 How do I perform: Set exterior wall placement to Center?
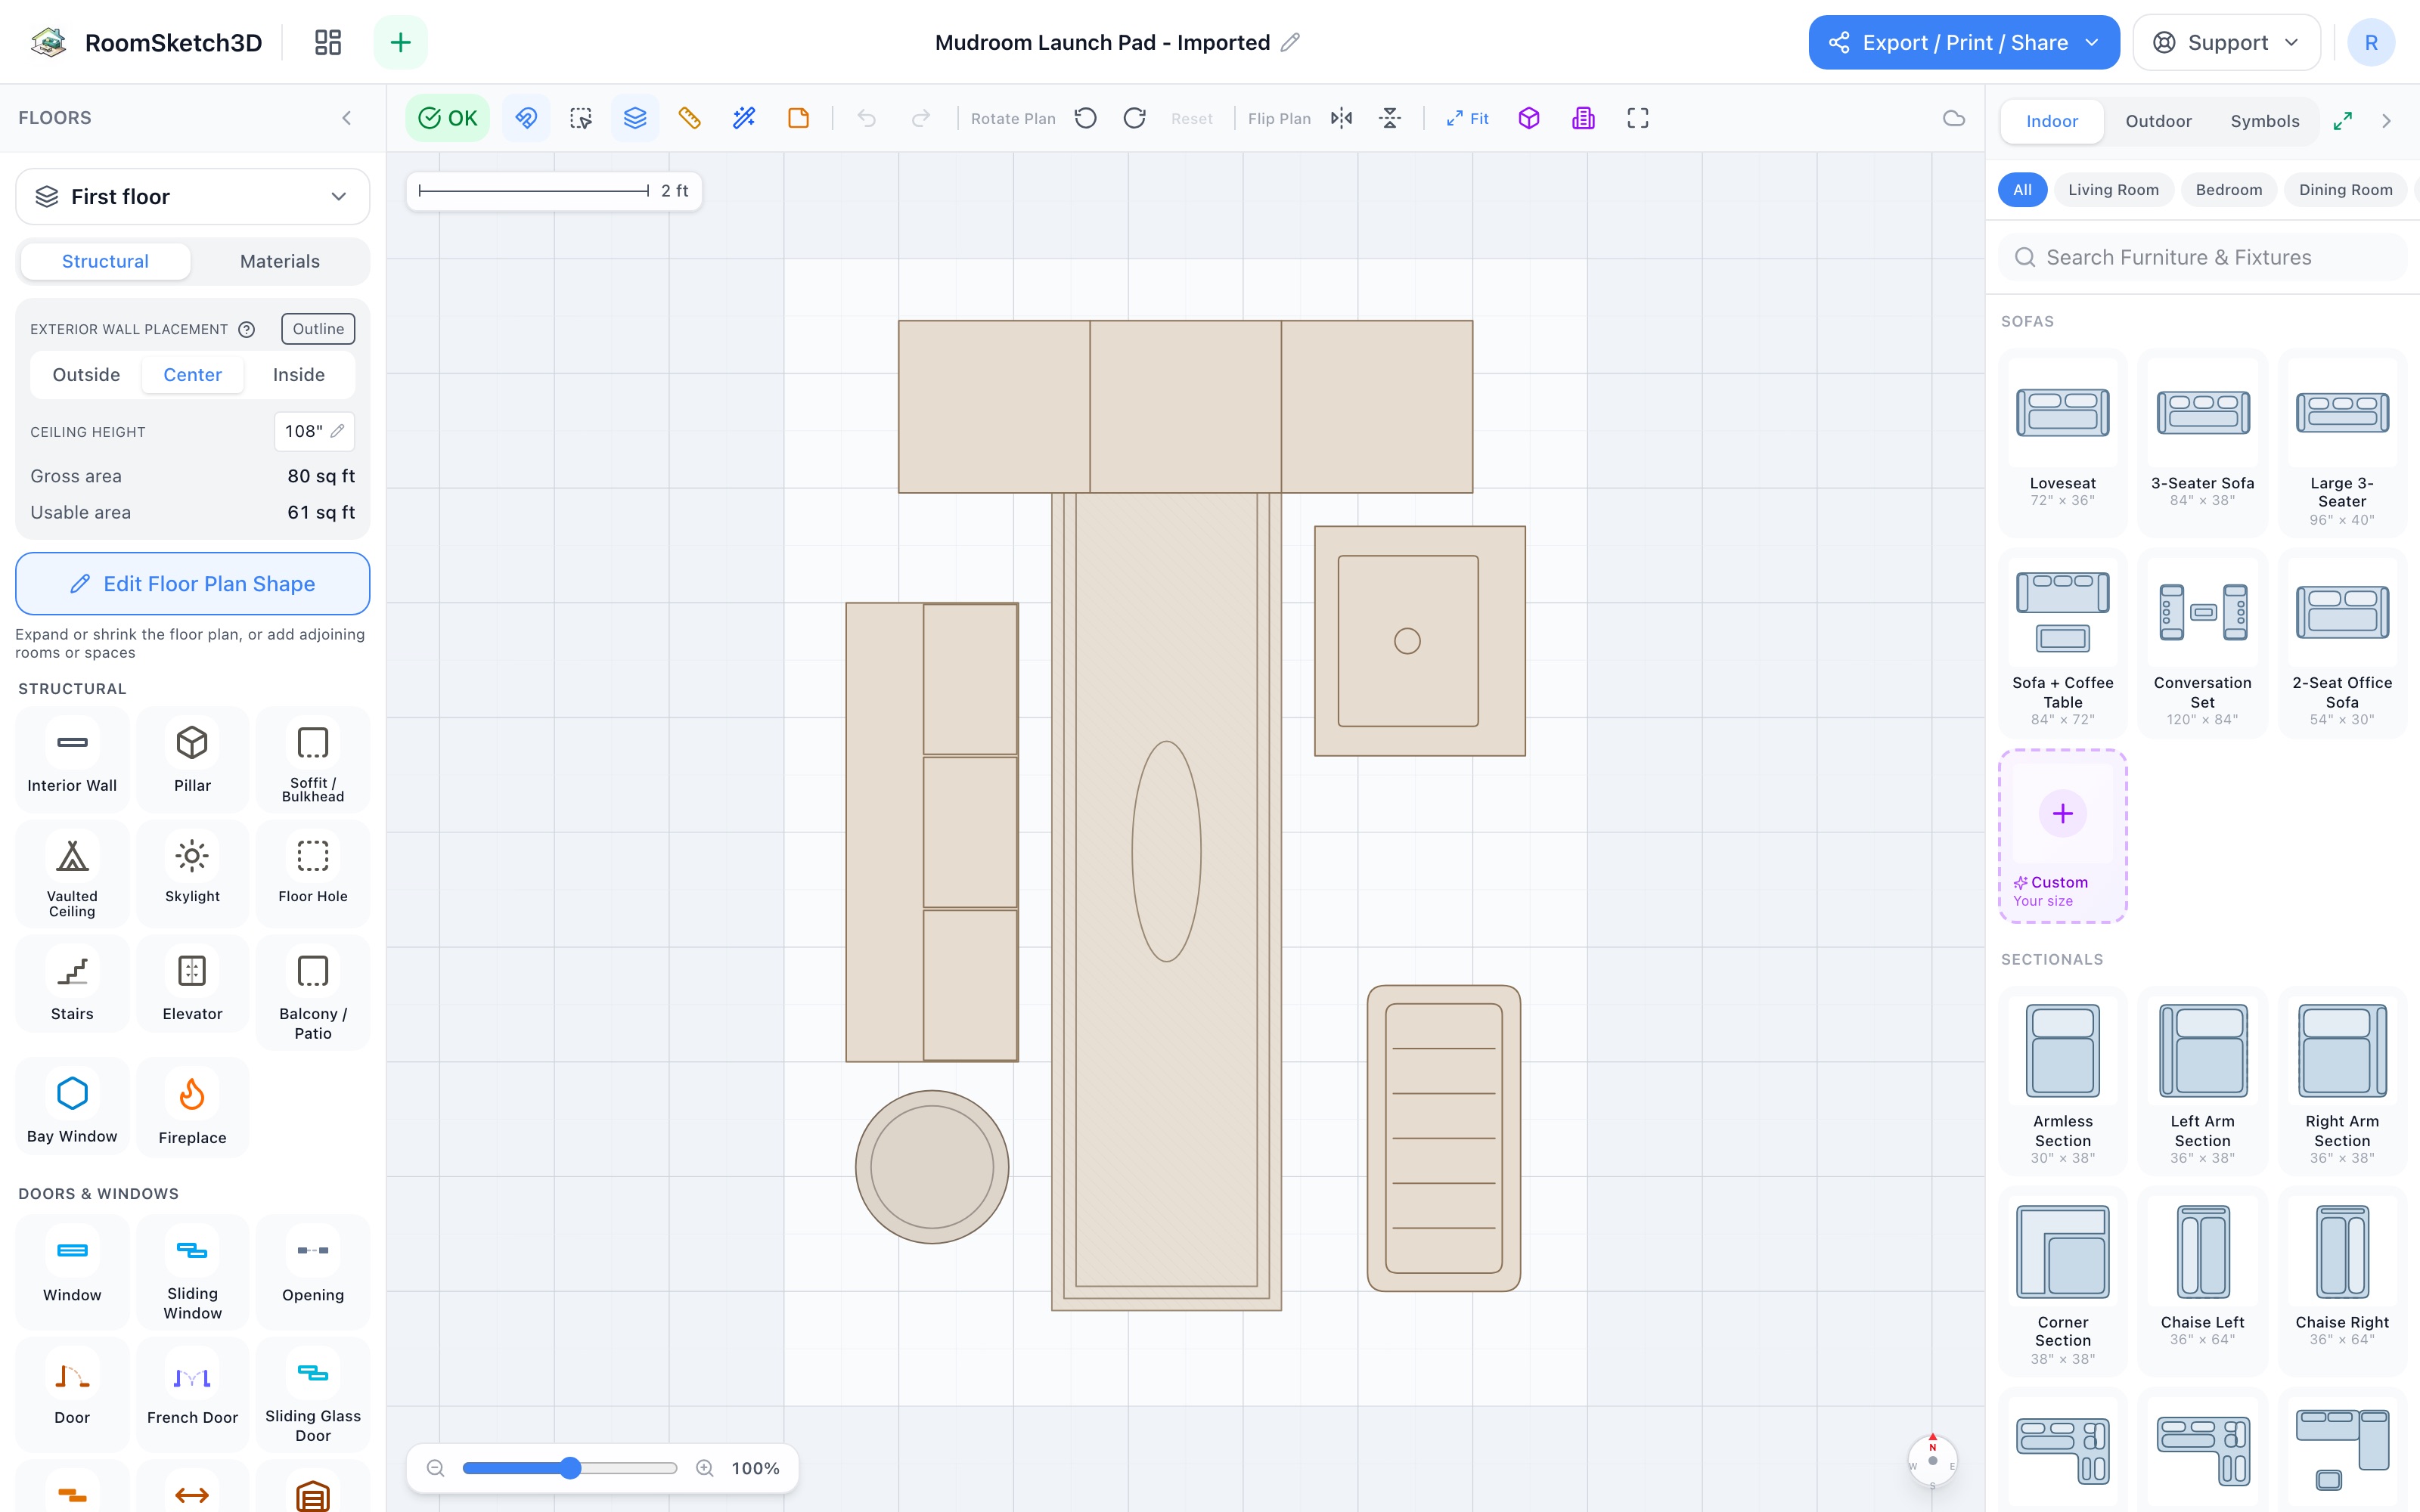click(192, 375)
